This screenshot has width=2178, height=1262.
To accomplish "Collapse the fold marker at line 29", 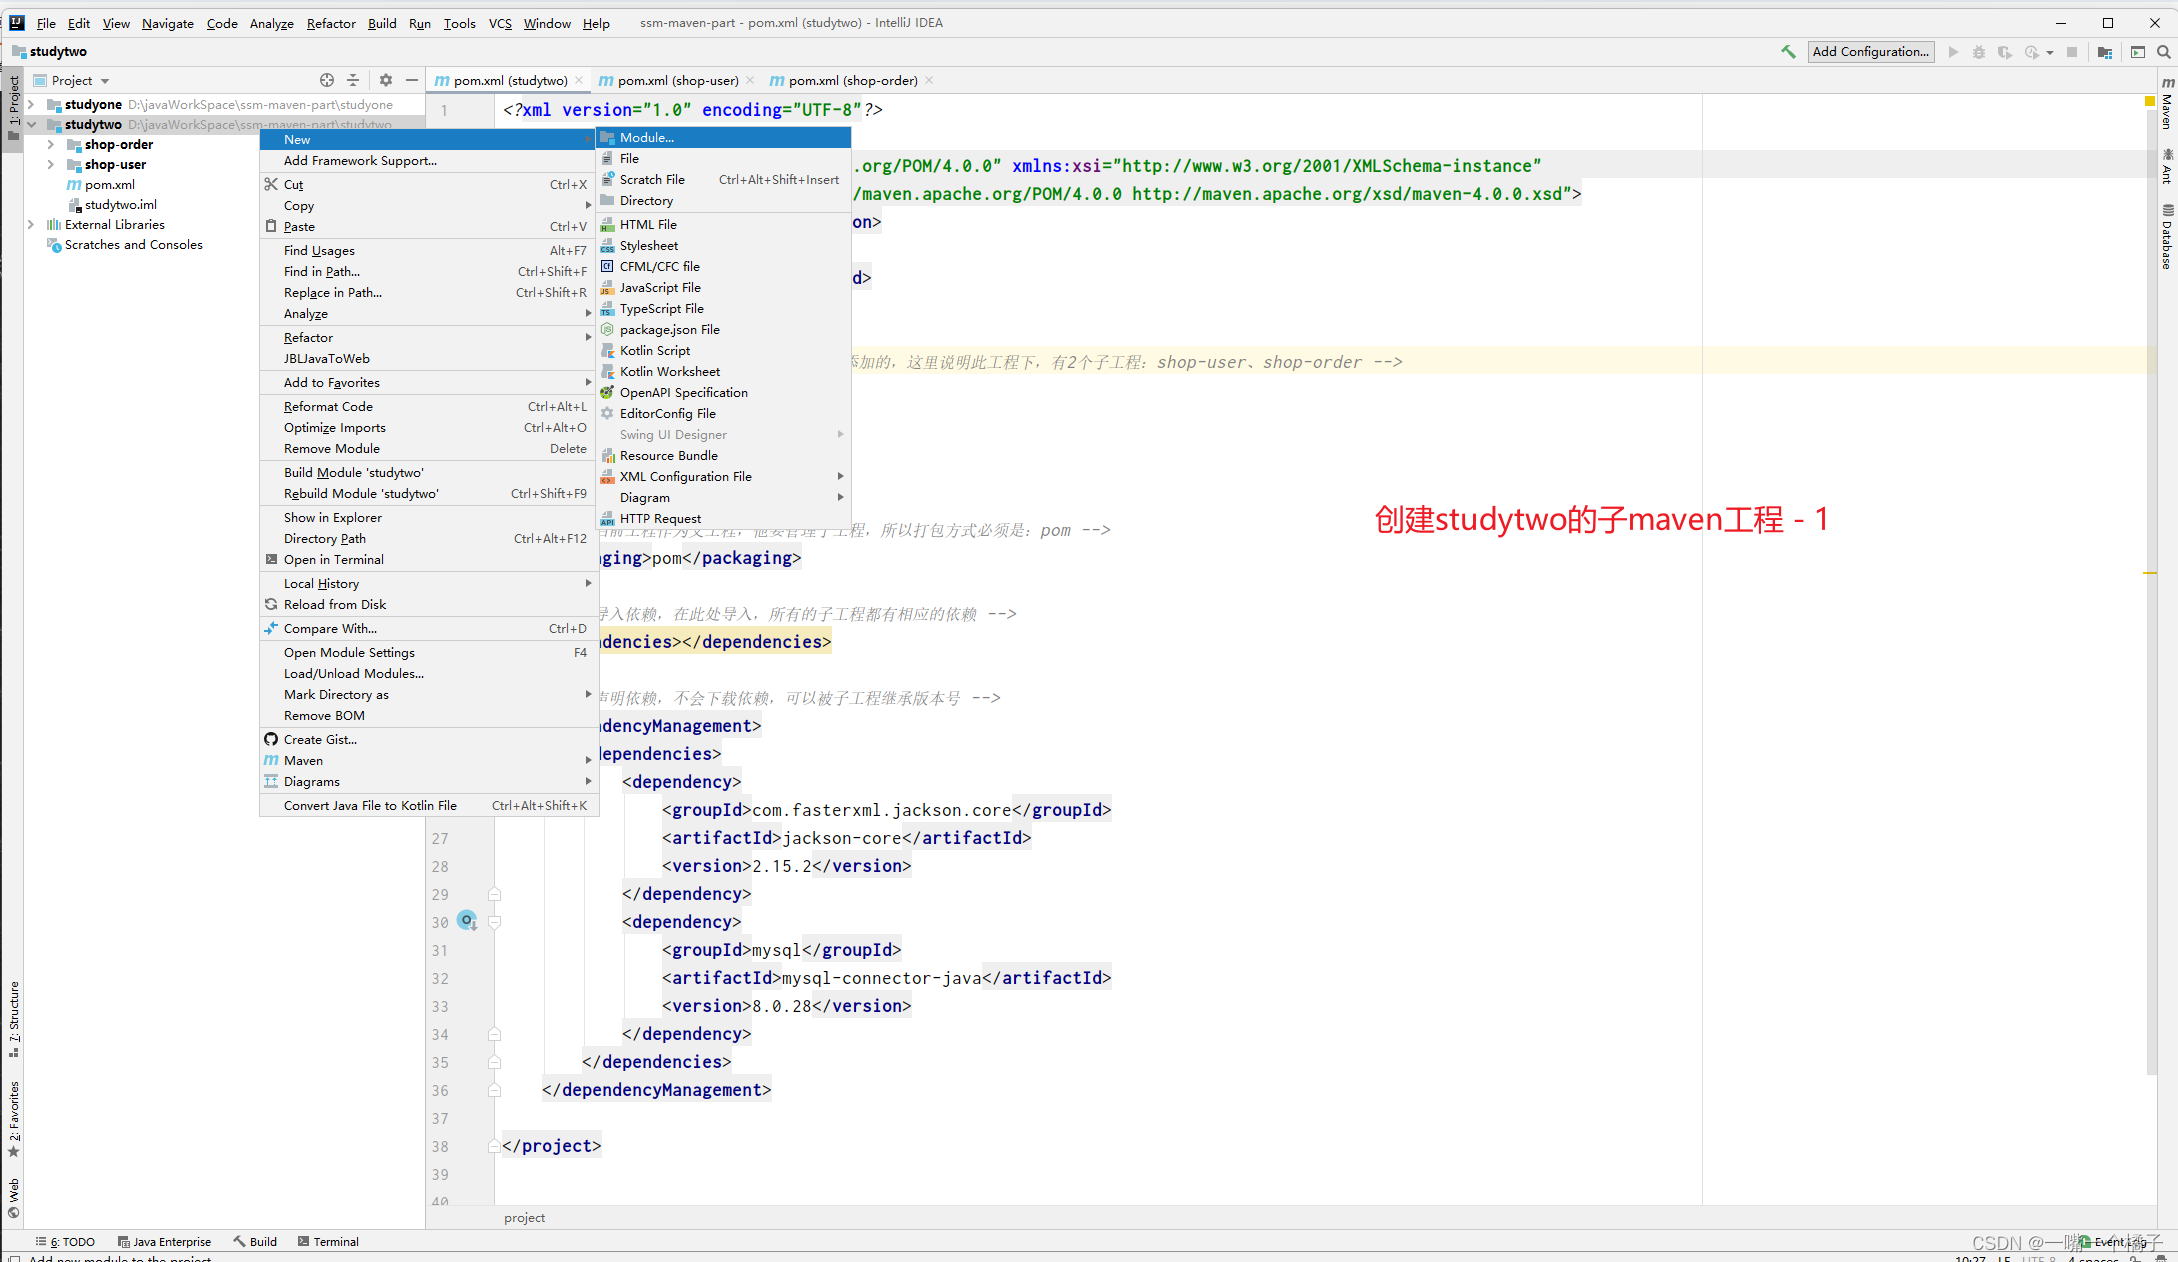I will coord(494,894).
